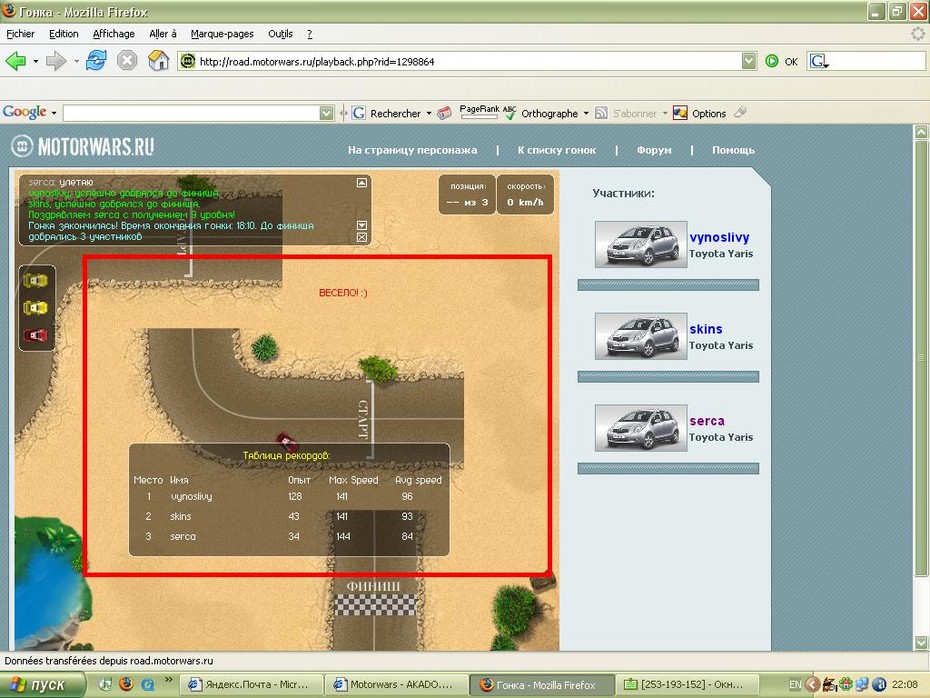Open the пуск Start button
Screen dimensions: 930x698
(x=42, y=685)
